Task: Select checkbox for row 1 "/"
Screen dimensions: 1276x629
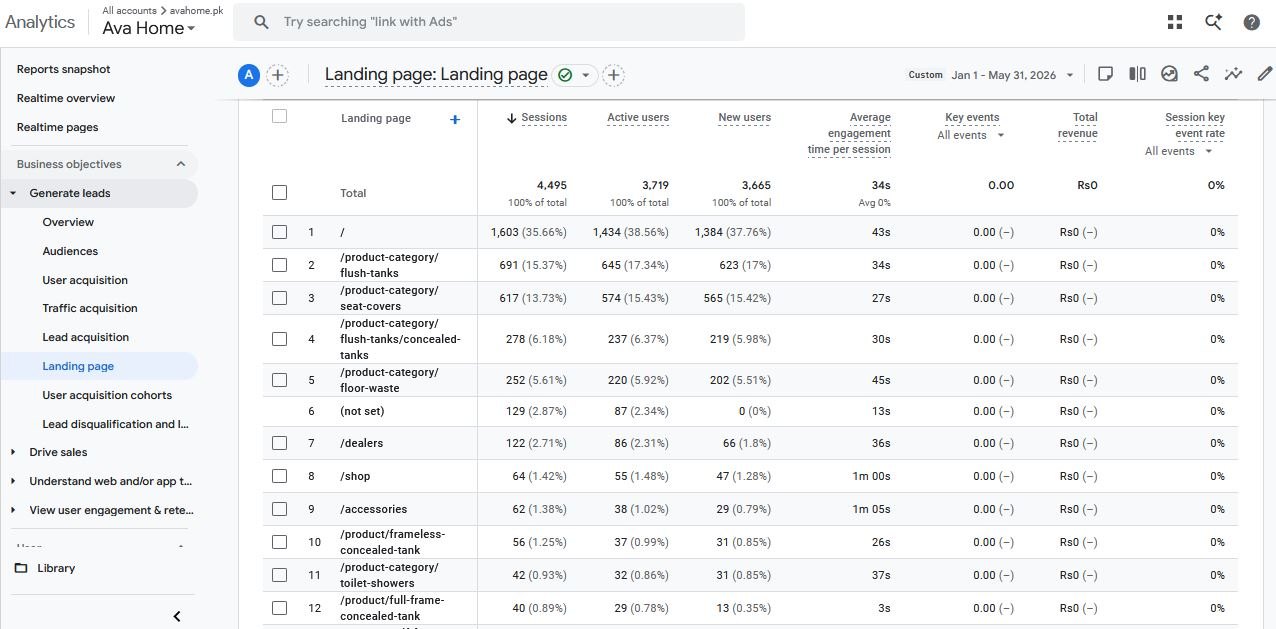Action: [x=279, y=232]
